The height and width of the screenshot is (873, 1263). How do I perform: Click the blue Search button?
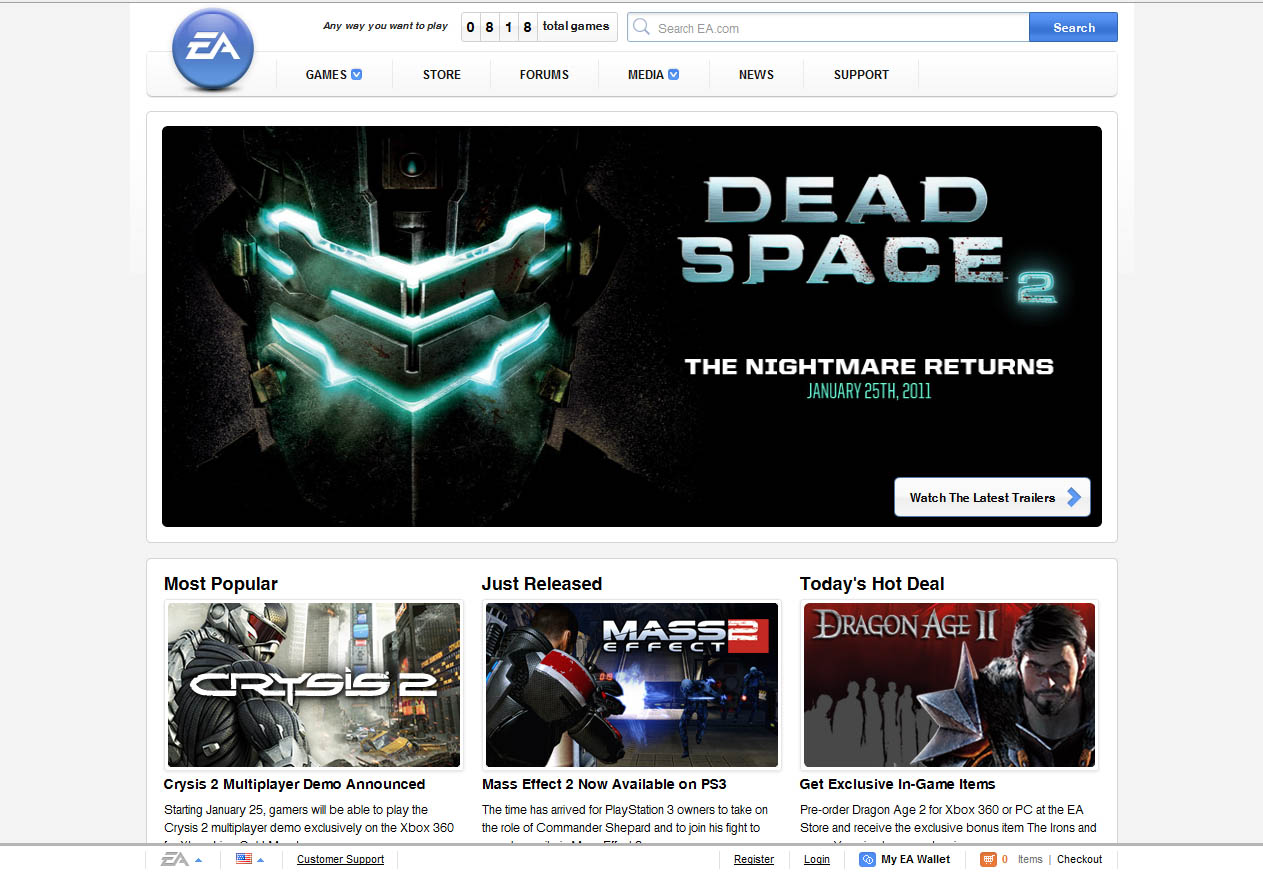1073,27
